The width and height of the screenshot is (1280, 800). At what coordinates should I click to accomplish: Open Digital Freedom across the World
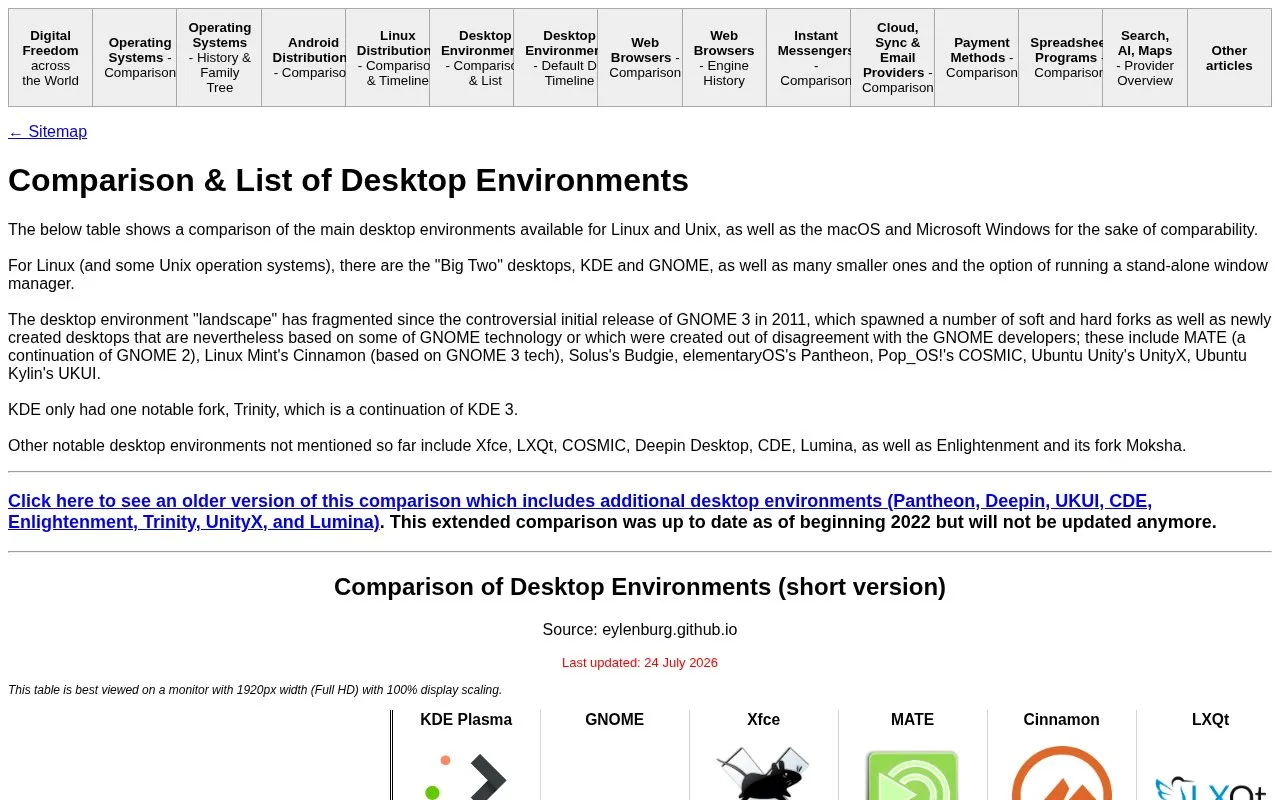click(x=50, y=58)
